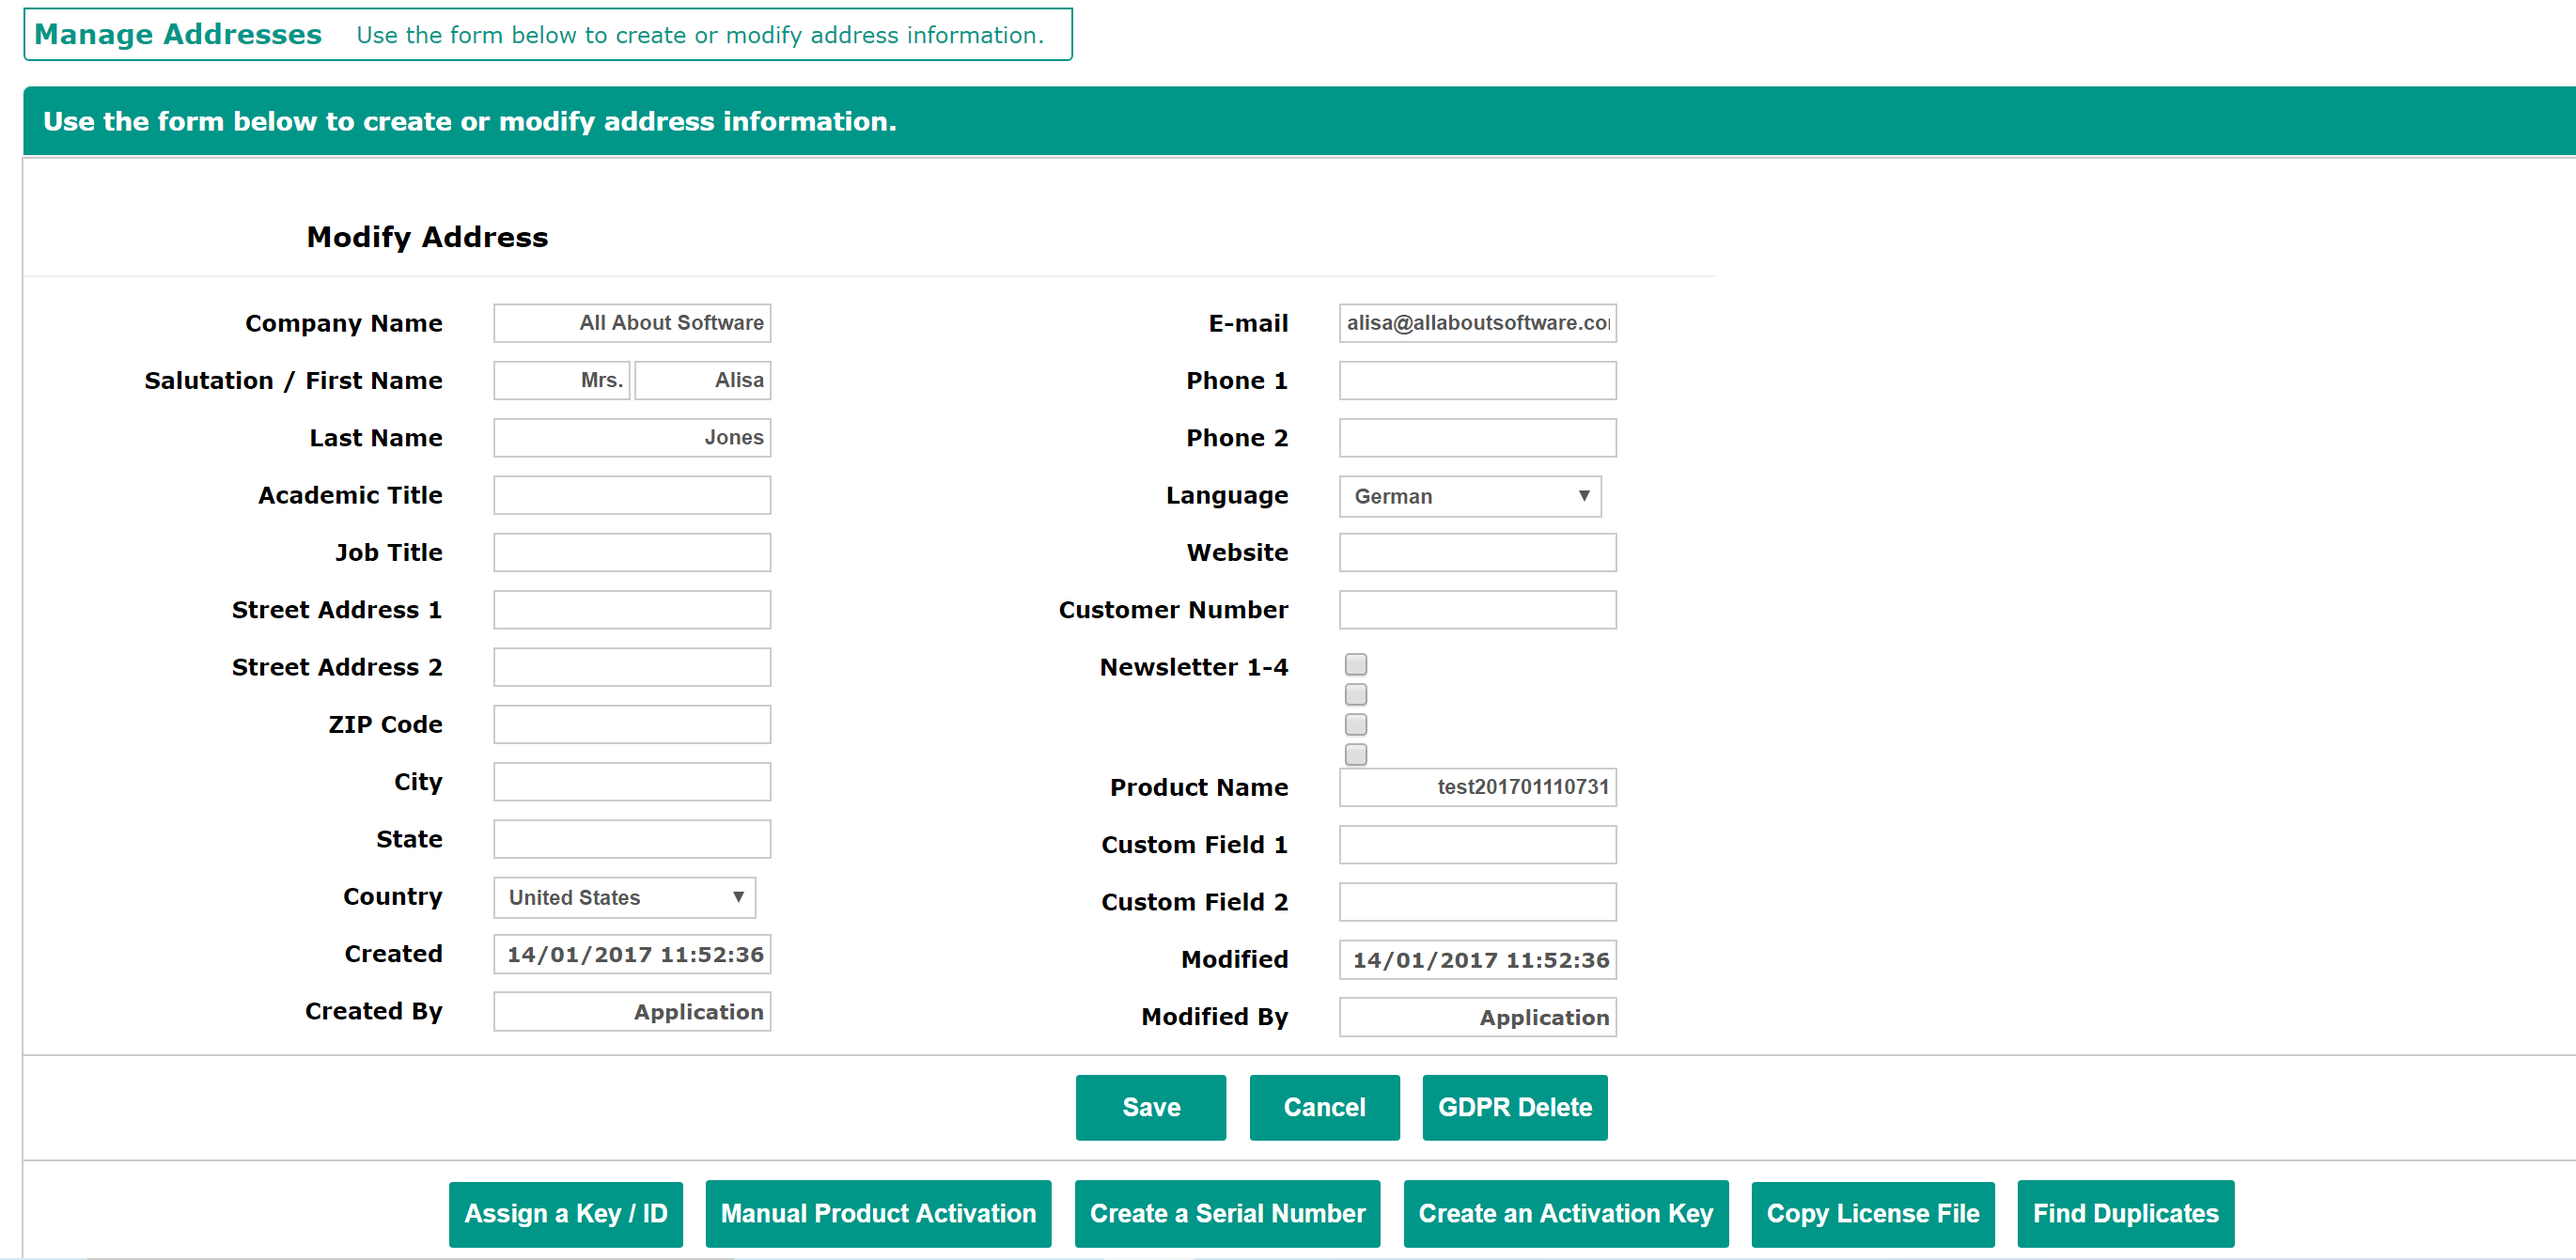The height and width of the screenshot is (1260, 2576).
Task: Focus the Company Name field
Action: click(632, 323)
